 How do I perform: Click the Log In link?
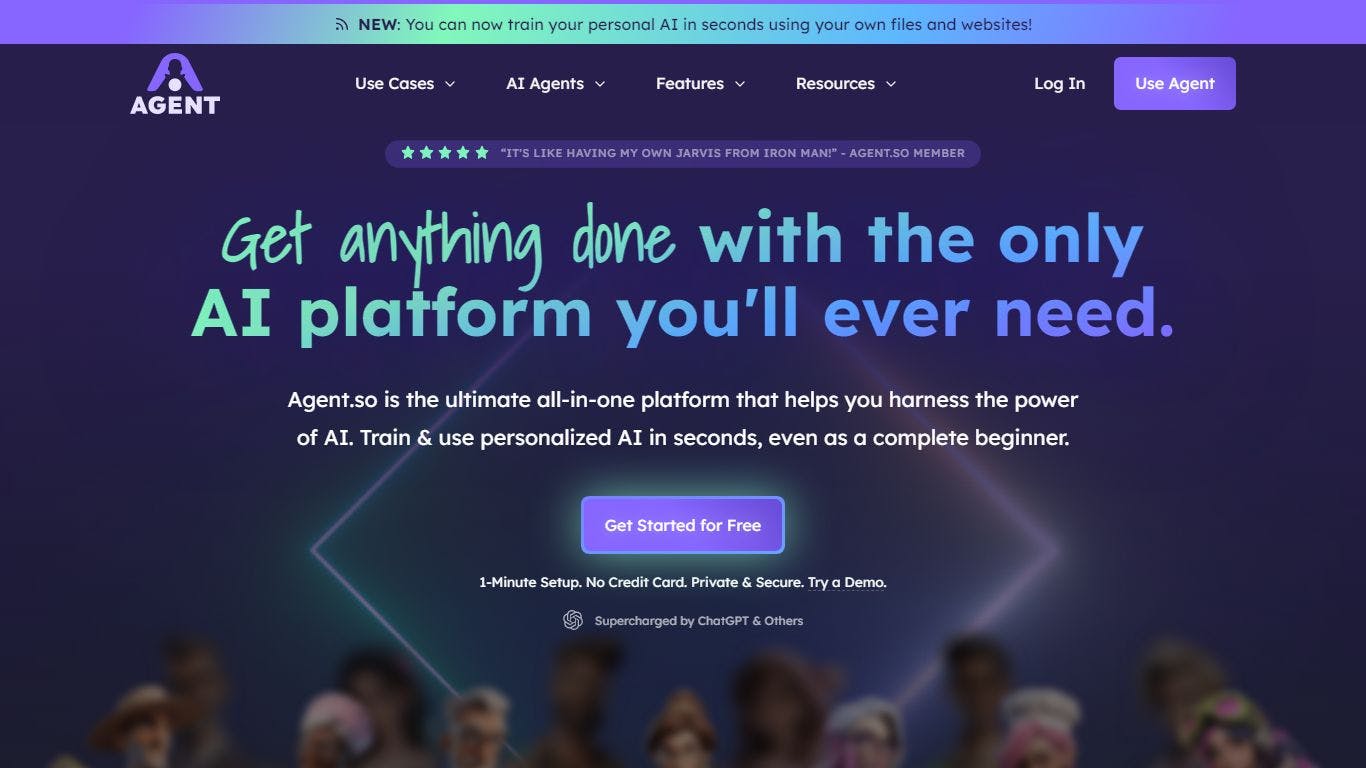coord(1059,83)
